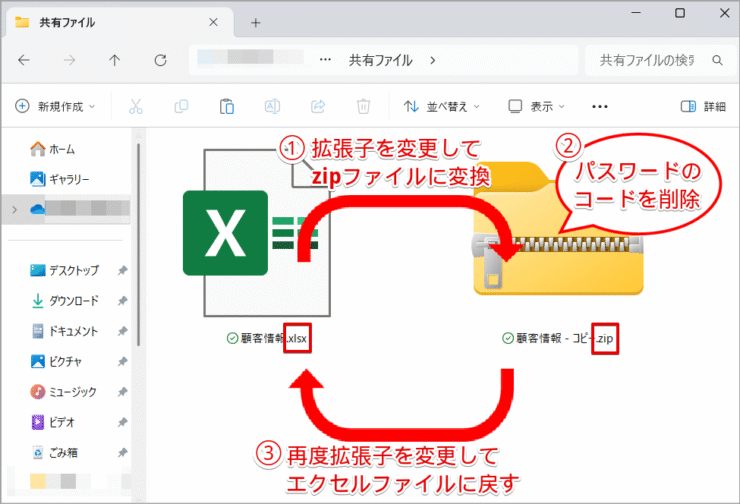Go back with the left arrow

(x=24, y=60)
